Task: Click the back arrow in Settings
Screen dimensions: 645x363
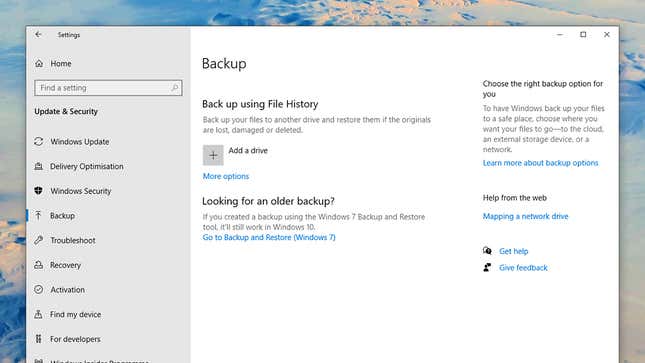Action: (38, 35)
